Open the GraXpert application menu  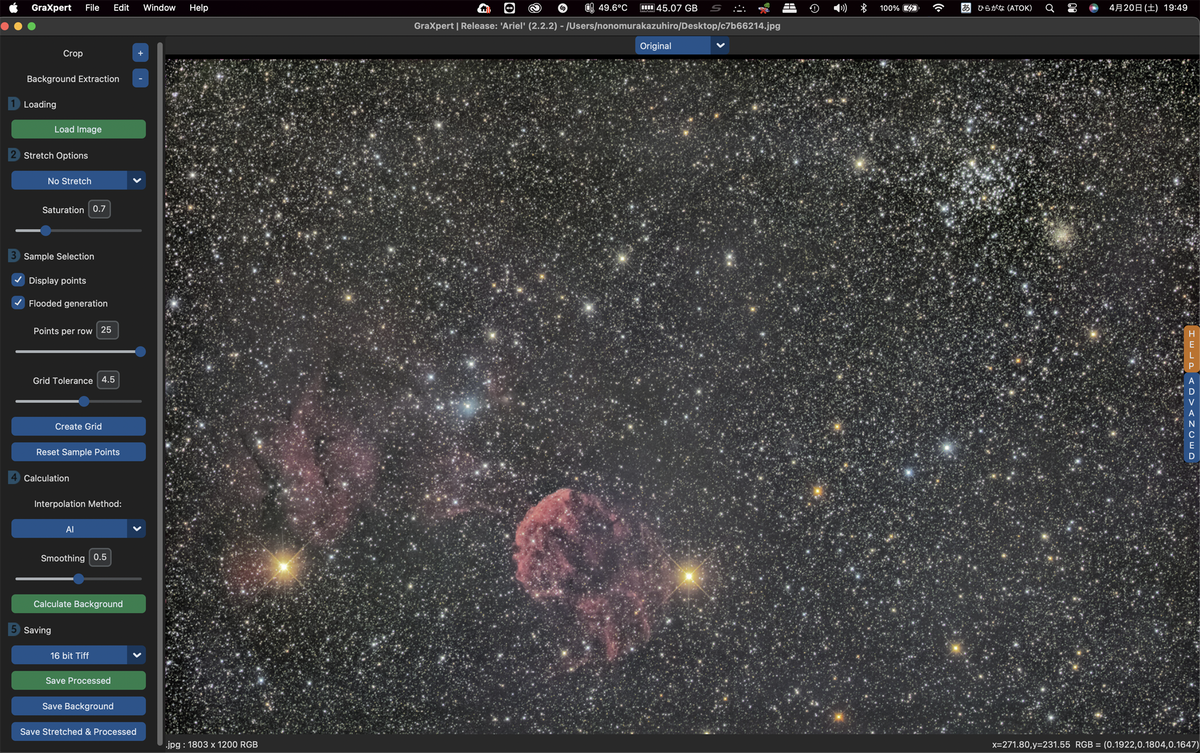click(x=51, y=8)
